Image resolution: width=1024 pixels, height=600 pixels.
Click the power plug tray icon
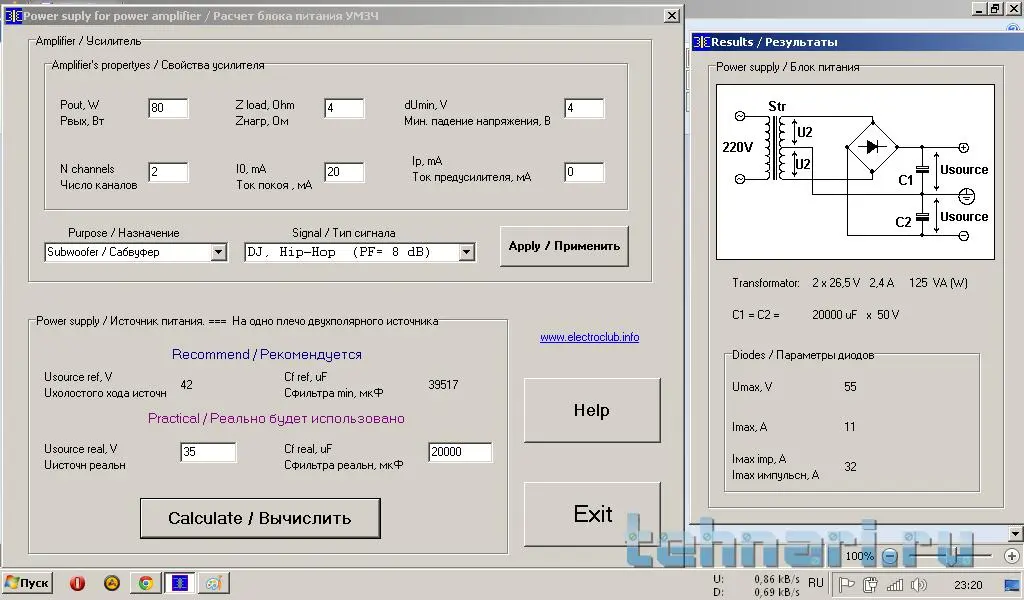coord(870,584)
